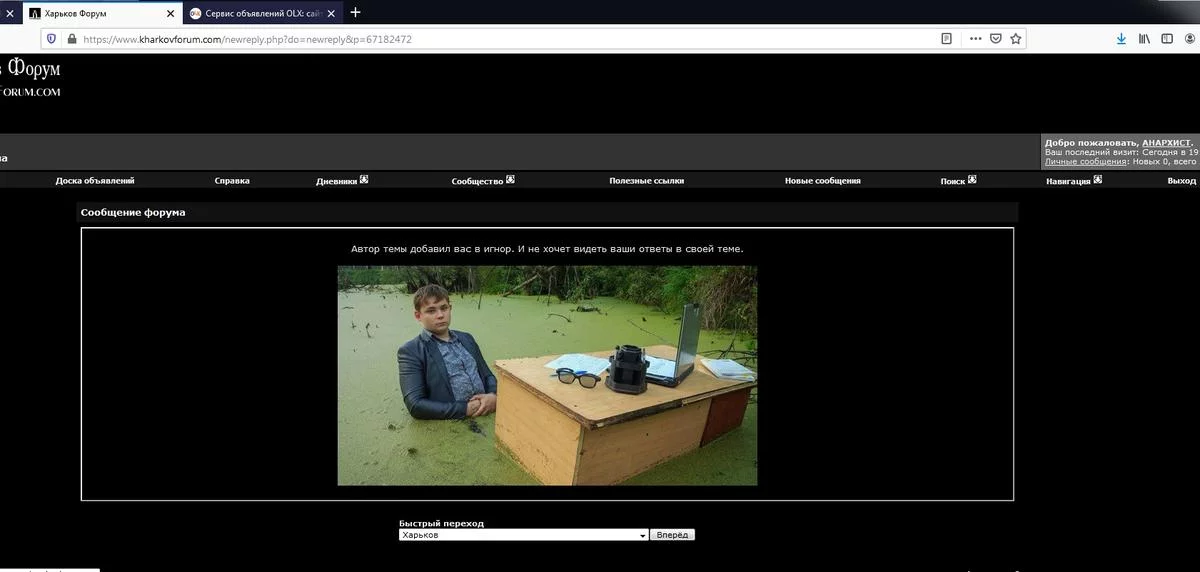This screenshot has width=1200, height=572.
Task: Click the Форум logo header
Action: [x=30, y=77]
